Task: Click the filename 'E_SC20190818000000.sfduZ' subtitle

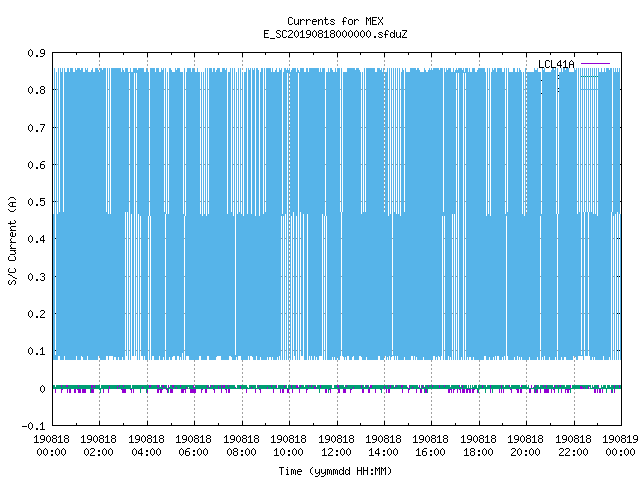Action: pos(335,34)
